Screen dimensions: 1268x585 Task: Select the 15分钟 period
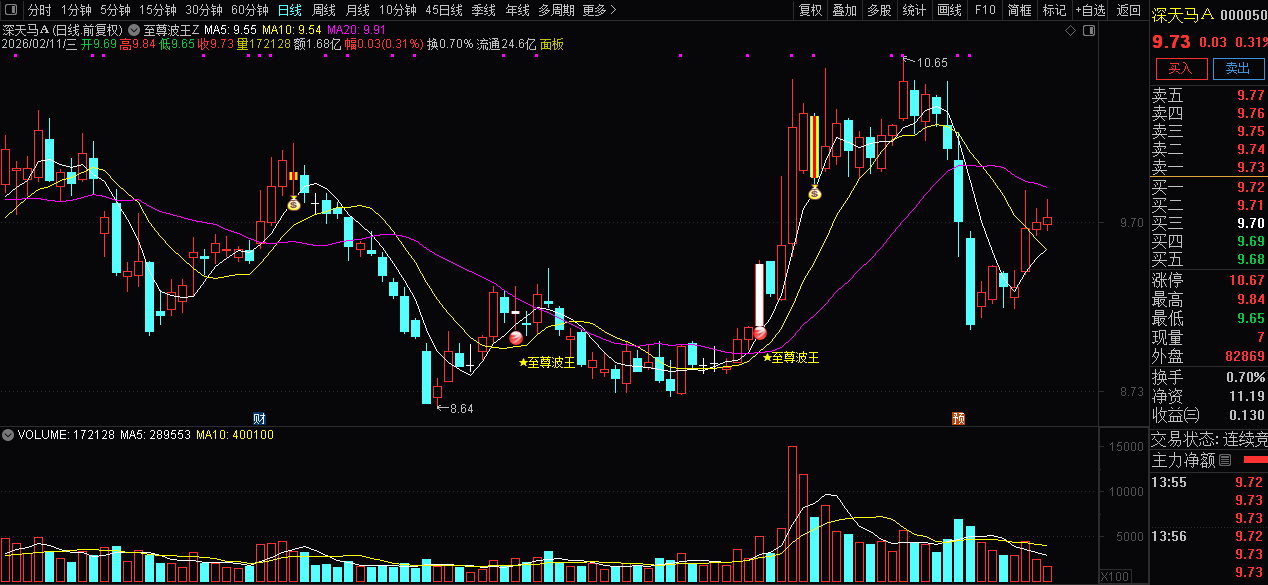click(158, 10)
